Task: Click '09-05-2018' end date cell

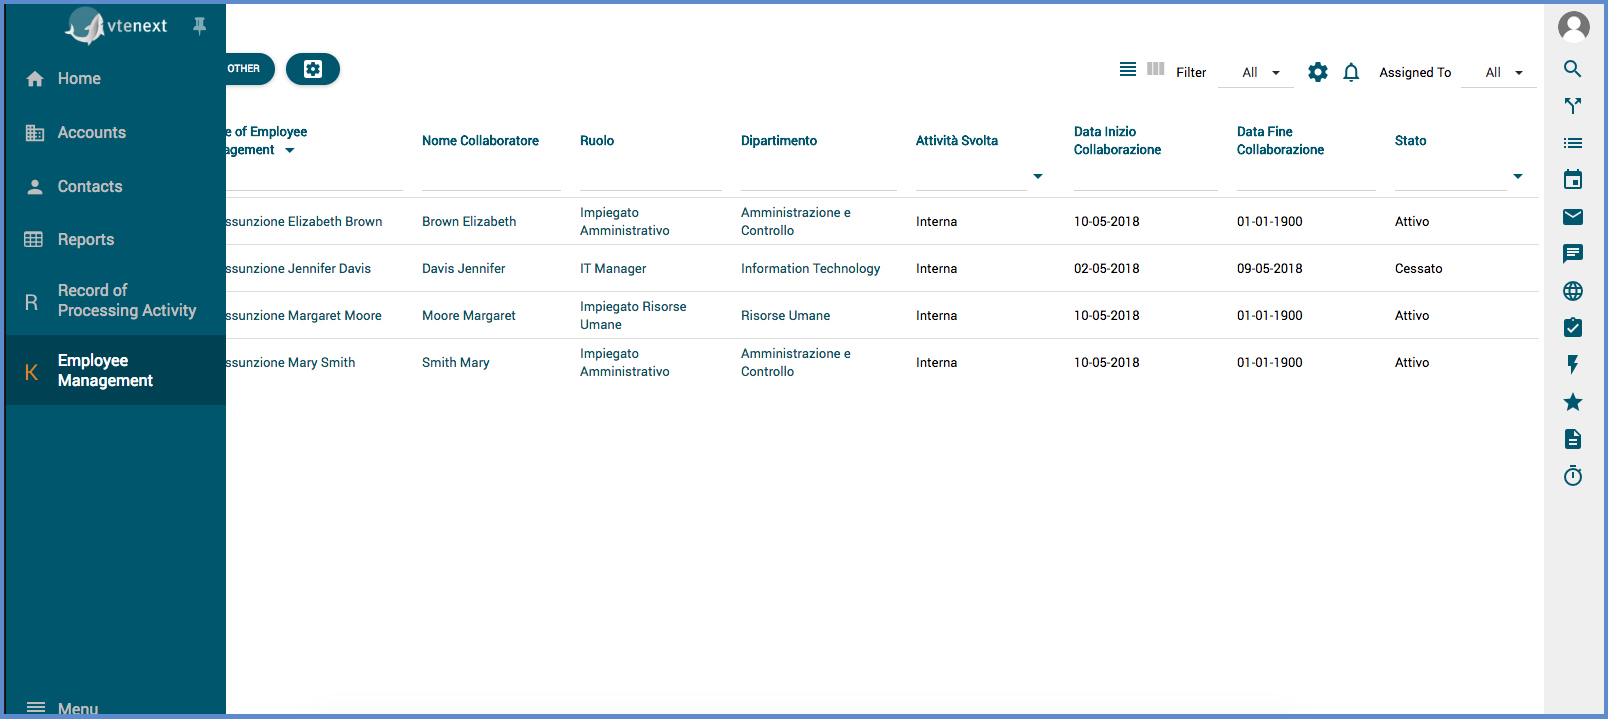Action: click(x=1270, y=269)
